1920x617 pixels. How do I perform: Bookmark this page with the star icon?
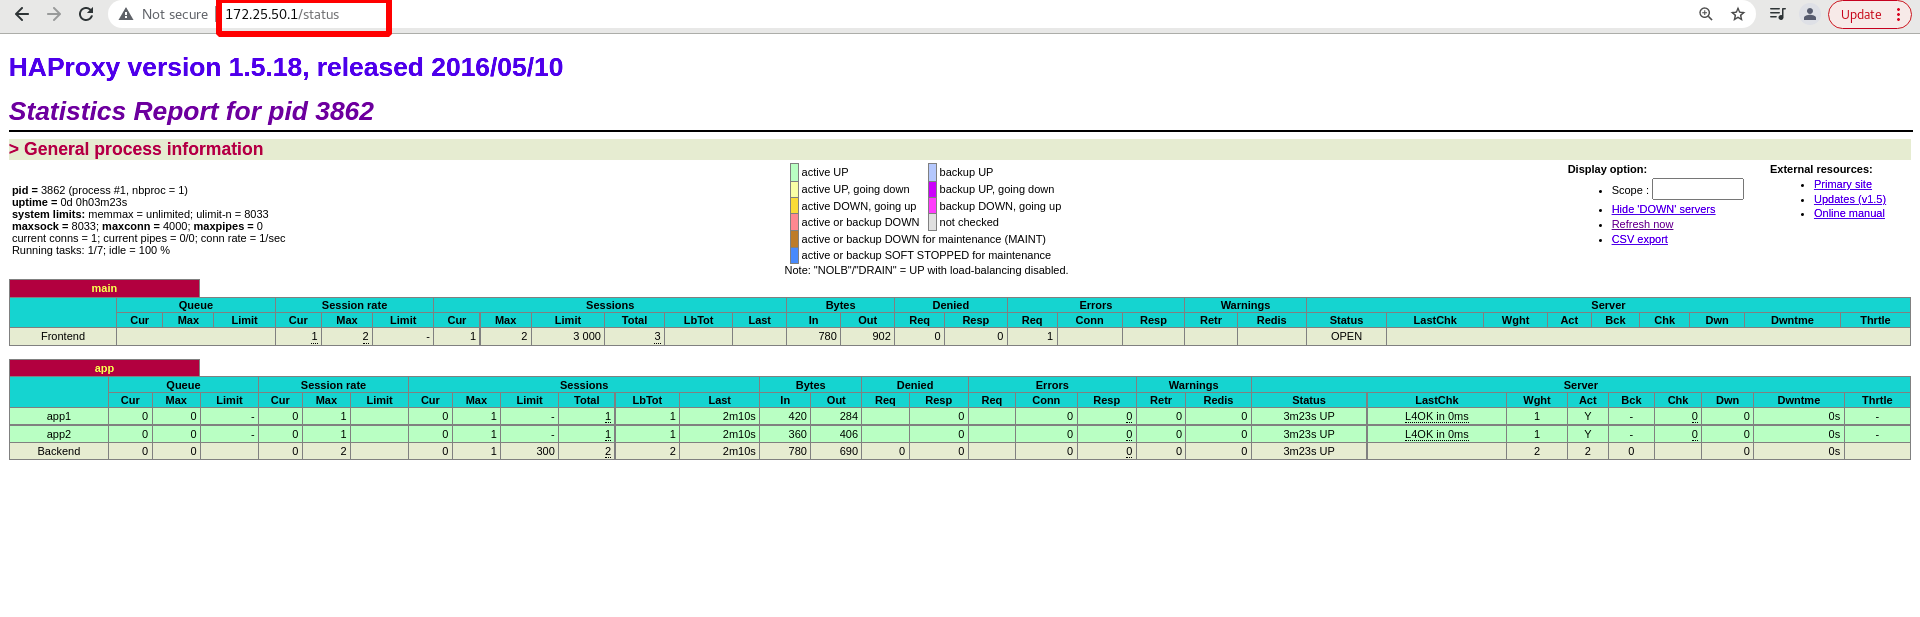1738,14
